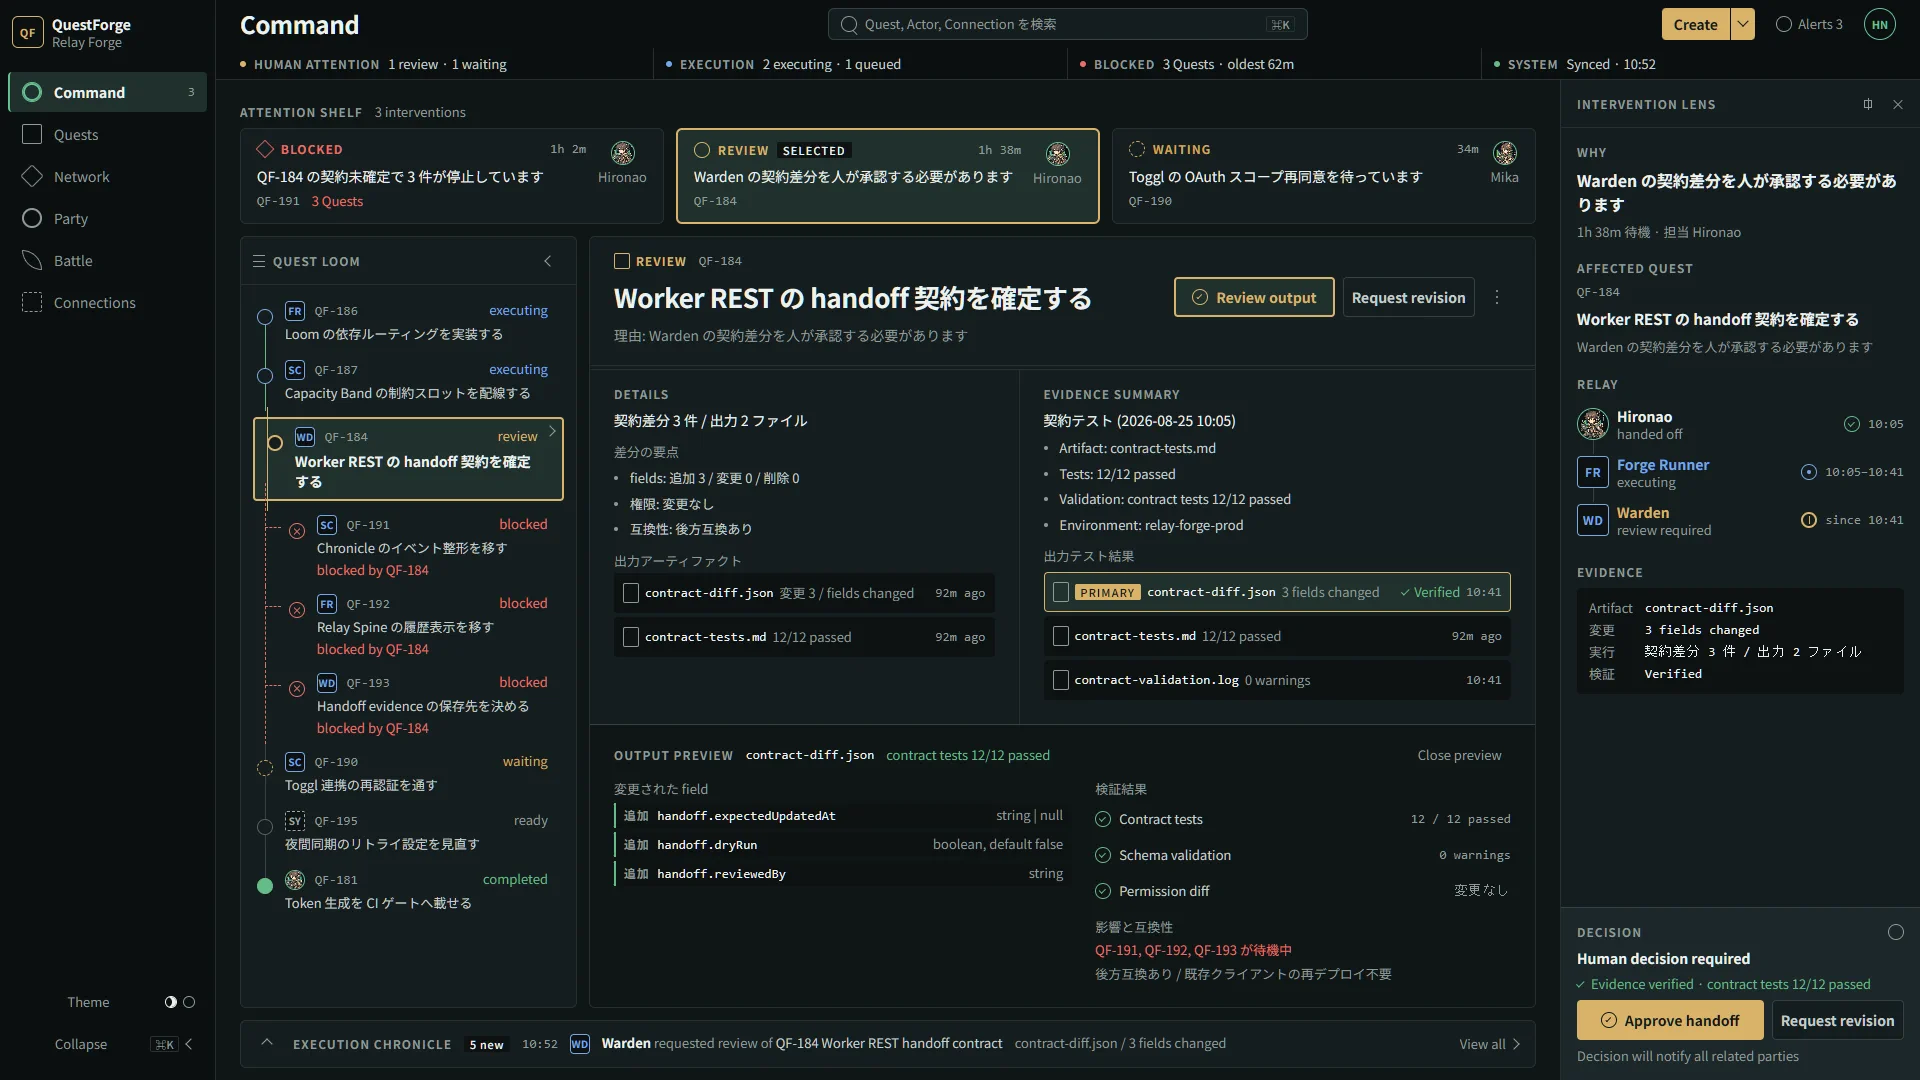Click View all in Execution Chronicle

coord(1489,1043)
